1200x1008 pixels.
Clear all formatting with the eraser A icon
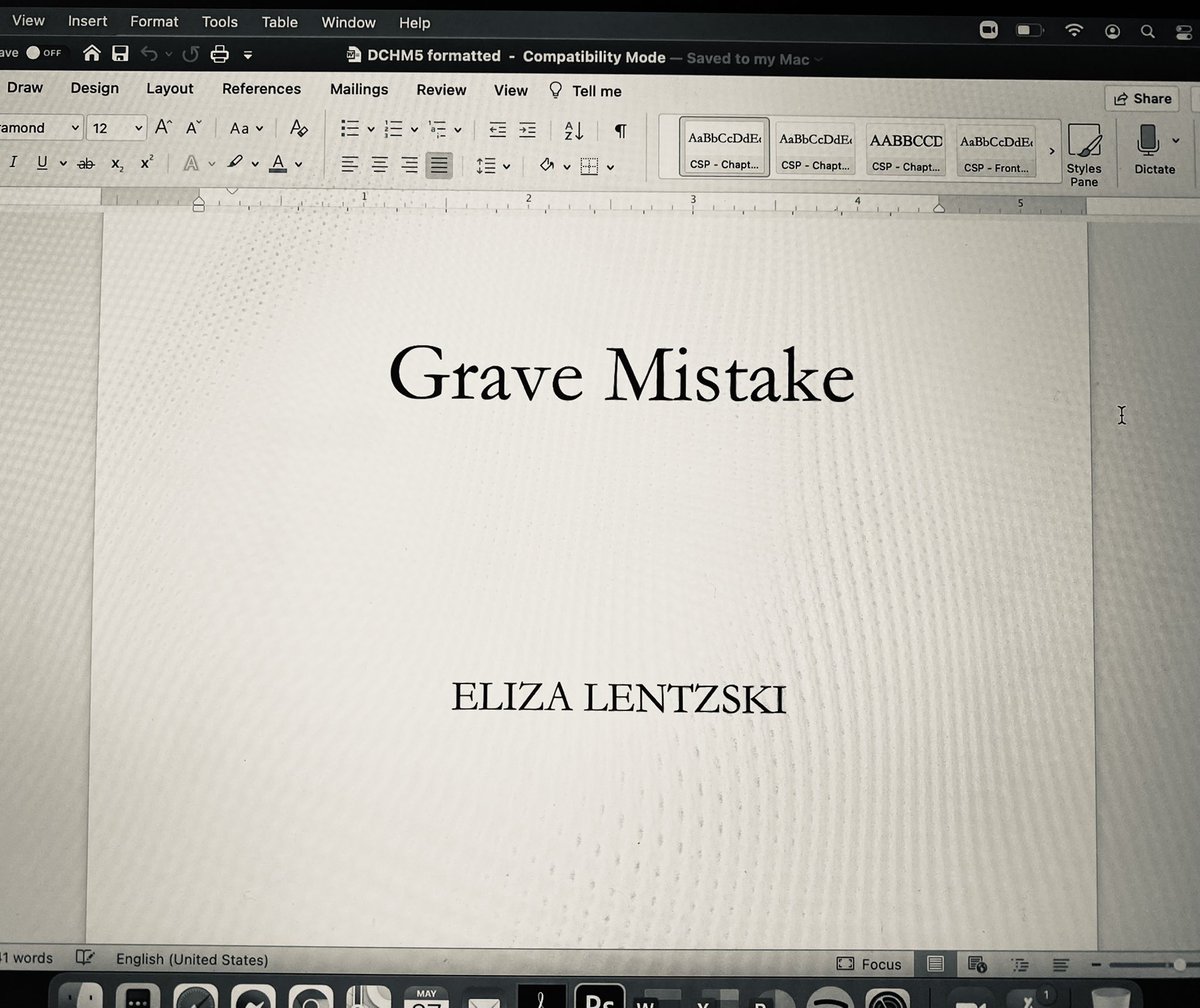[x=298, y=127]
